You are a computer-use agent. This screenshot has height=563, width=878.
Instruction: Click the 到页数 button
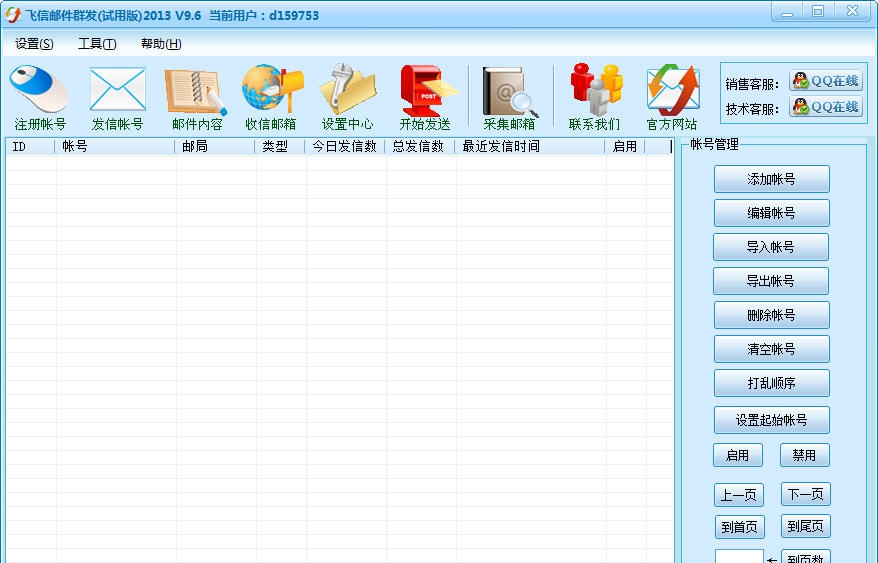click(x=806, y=557)
